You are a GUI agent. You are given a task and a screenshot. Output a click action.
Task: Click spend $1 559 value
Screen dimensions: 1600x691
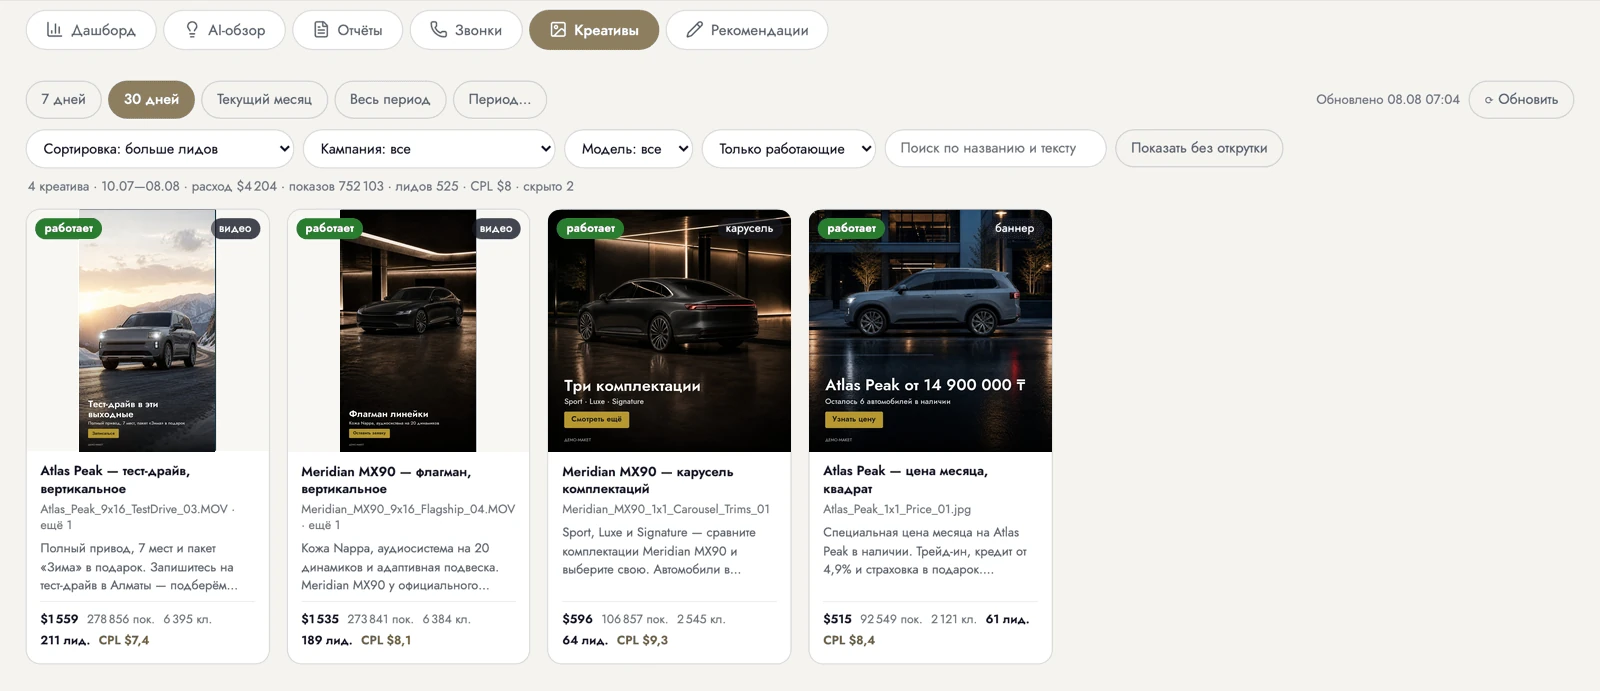point(59,619)
